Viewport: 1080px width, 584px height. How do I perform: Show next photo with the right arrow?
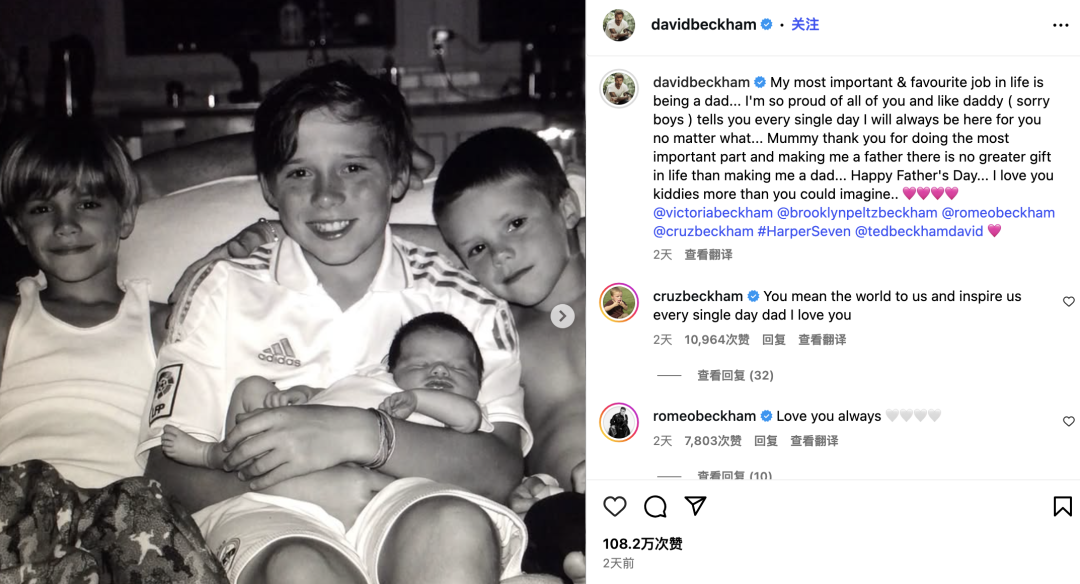tap(562, 316)
